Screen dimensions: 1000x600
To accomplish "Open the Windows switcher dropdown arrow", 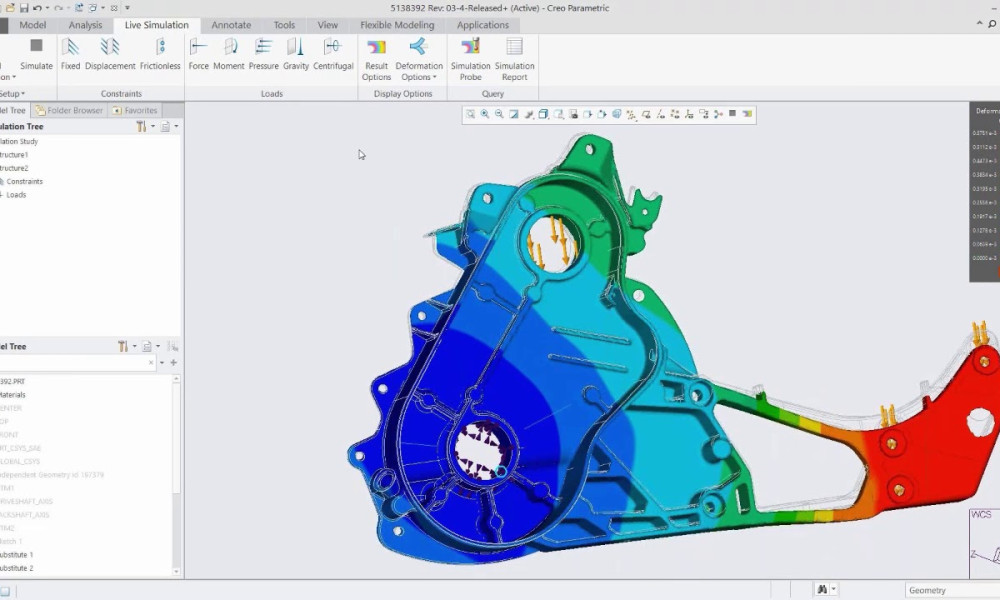I will coord(103,8).
